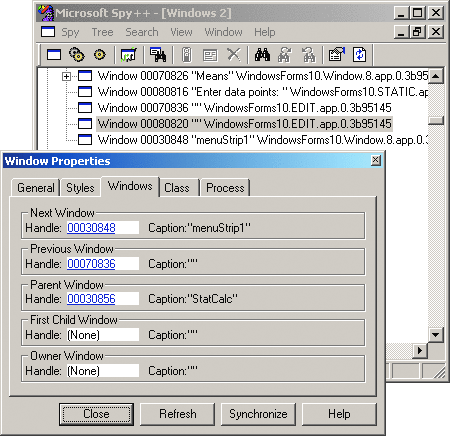450x436 pixels.
Task: Follow Previous Window handle 00070836 link
Action: pos(91,264)
